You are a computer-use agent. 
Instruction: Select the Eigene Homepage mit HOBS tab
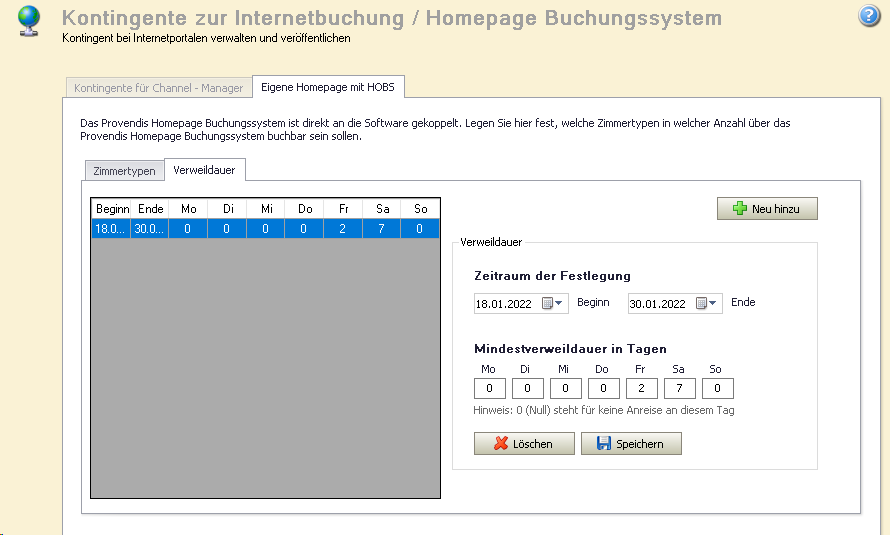pyautogui.click(x=327, y=87)
